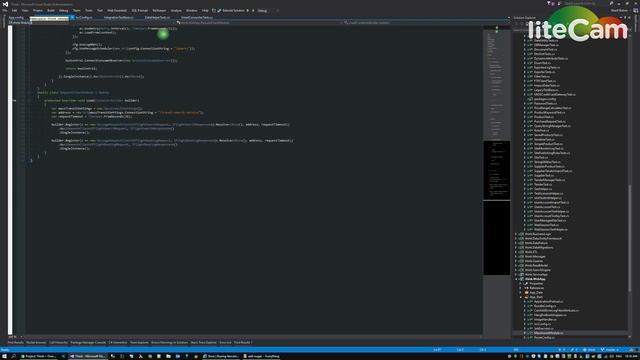Close the active editor tab
640x360 pixels.
pyautogui.click(x=72, y=18)
